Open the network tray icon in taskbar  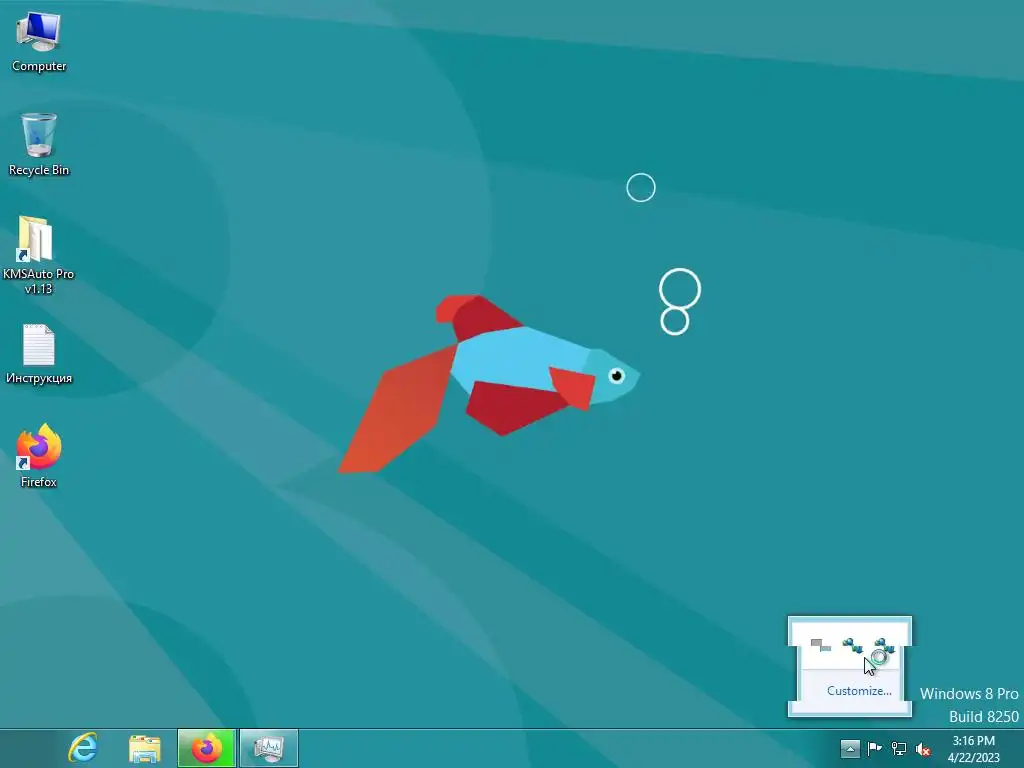click(x=899, y=748)
